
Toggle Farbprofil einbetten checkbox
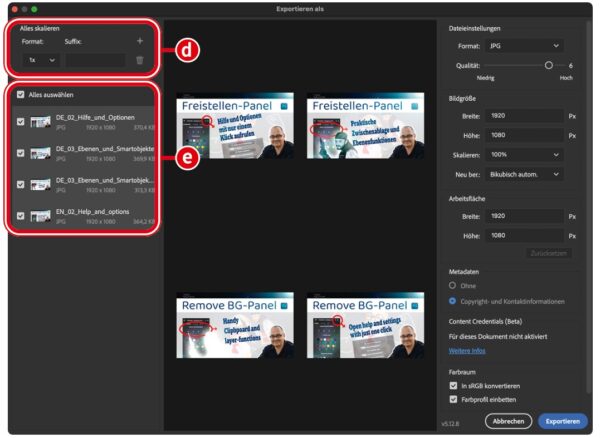click(x=453, y=399)
